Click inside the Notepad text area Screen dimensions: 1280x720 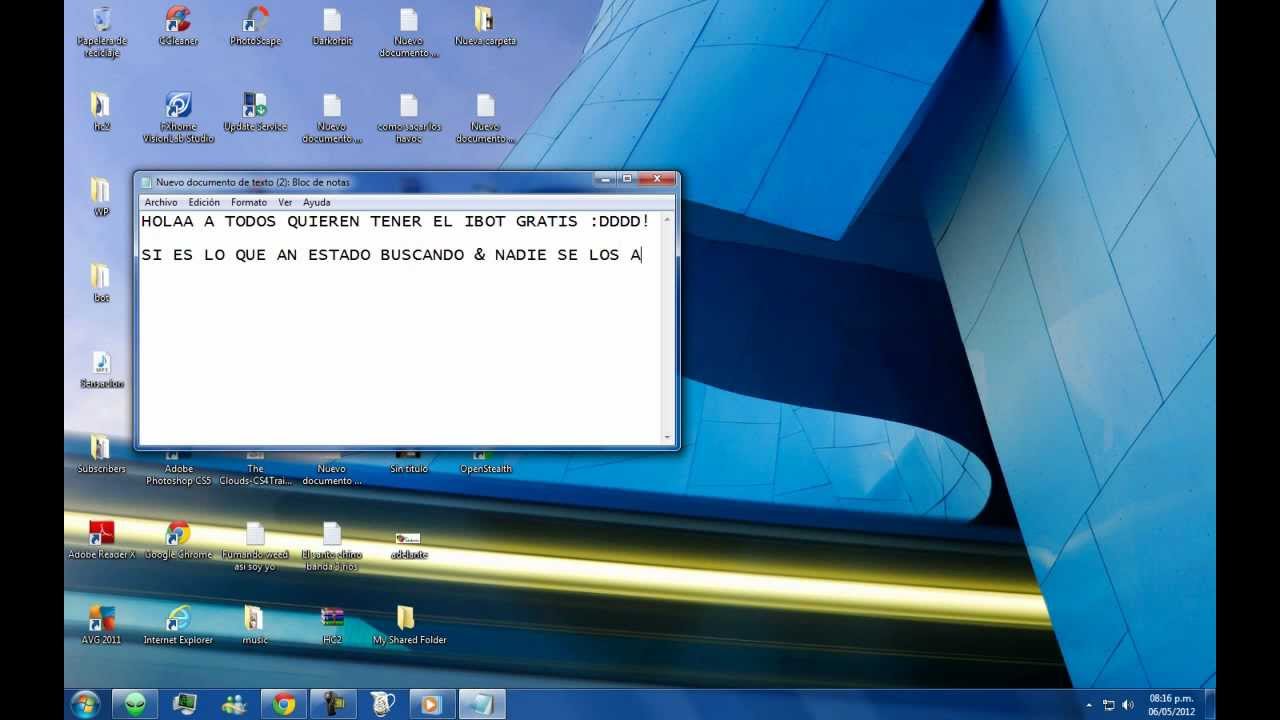click(400, 327)
